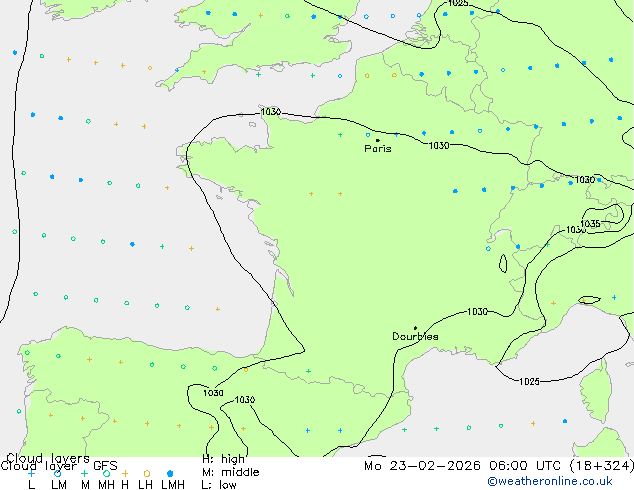Click the '1030' isobar label northeast of Dourbies

tap(478, 312)
